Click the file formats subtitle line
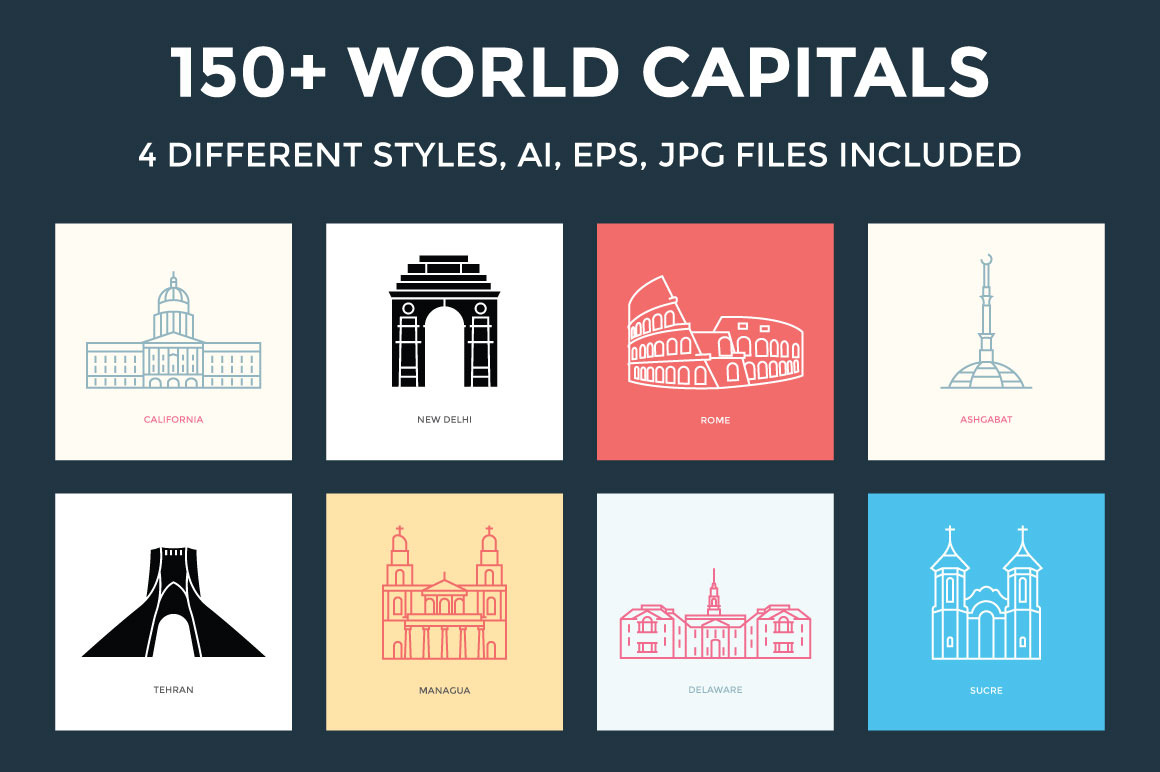Screen dimensions: 1160x772 point(580,155)
